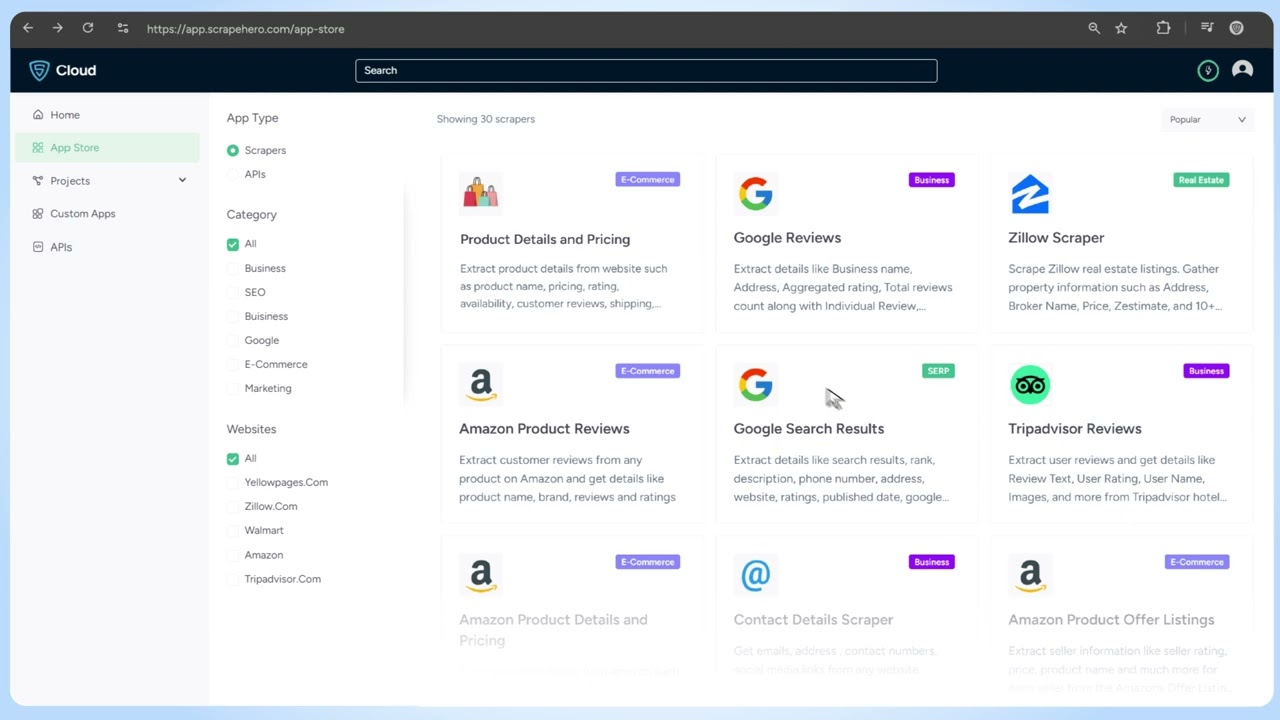
Task: Open the browser extensions puzzle icon
Action: tap(1163, 28)
